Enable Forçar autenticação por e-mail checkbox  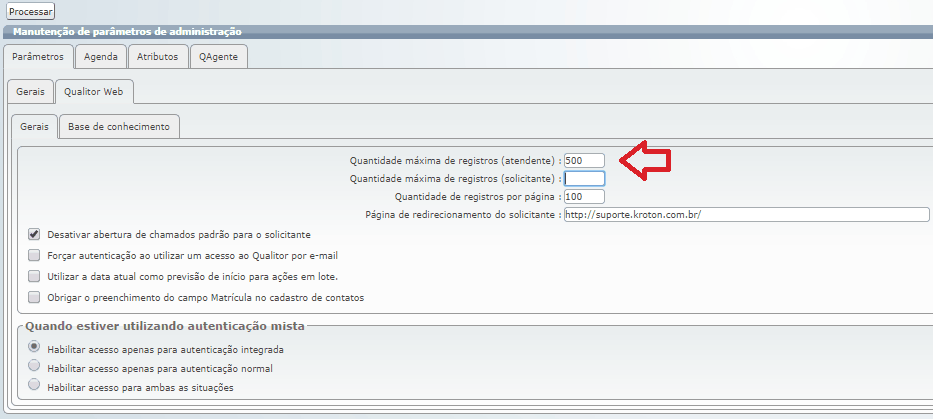click(x=34, y=255)
